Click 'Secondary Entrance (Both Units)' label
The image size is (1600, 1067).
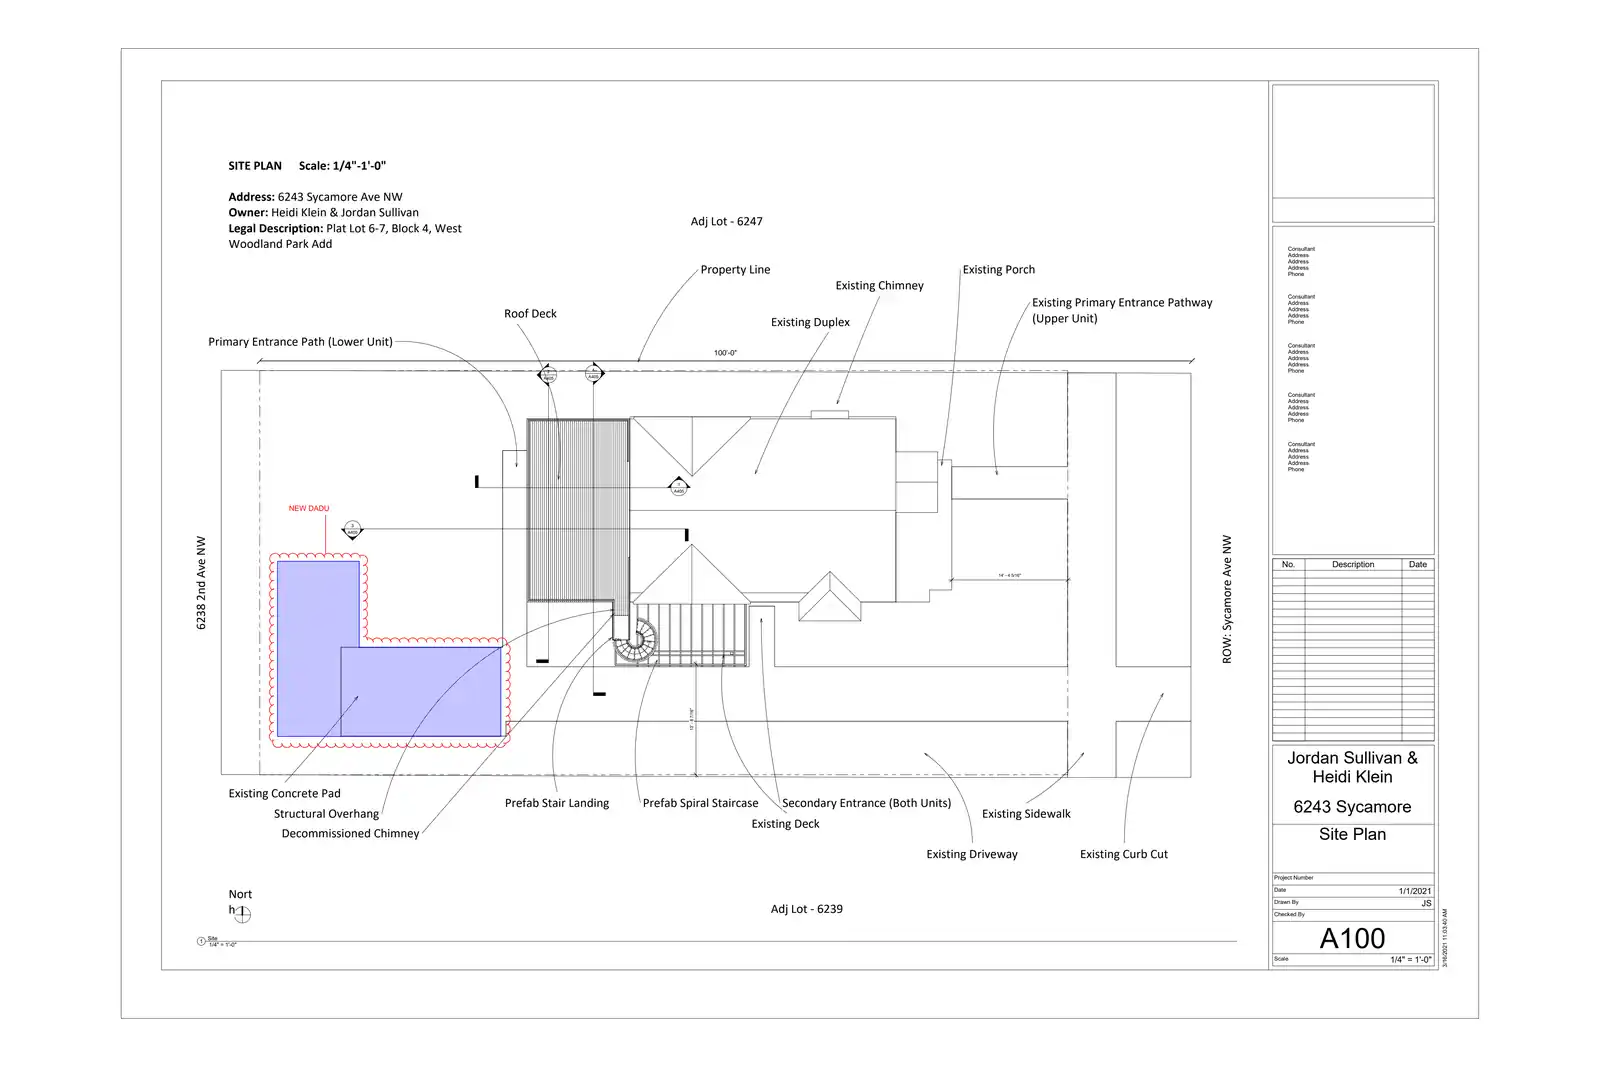tap(866, 803)
